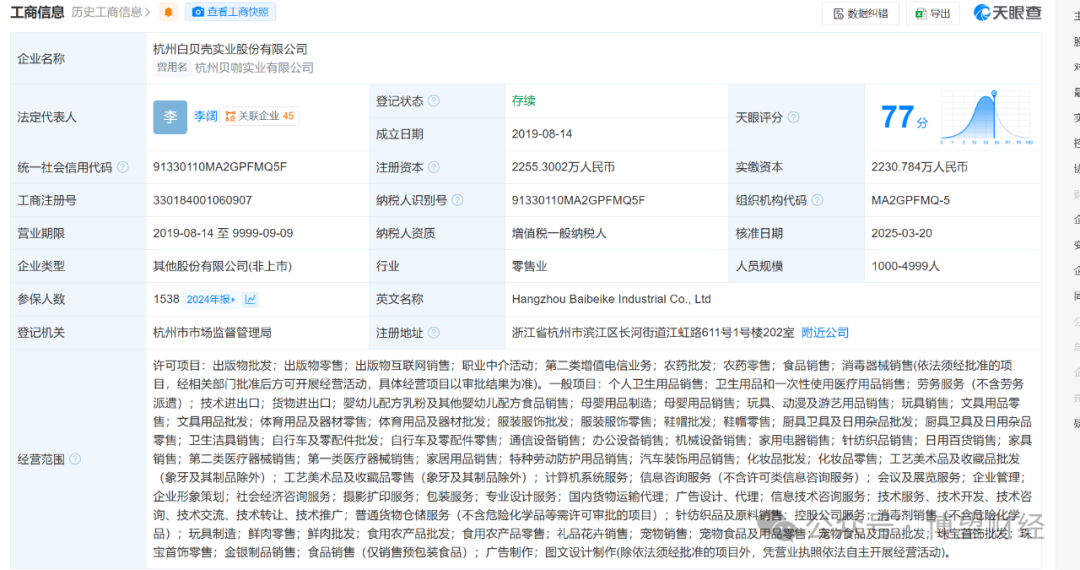Click 导出 export button
Screen dimensions: 1080x570
point(933,13)
